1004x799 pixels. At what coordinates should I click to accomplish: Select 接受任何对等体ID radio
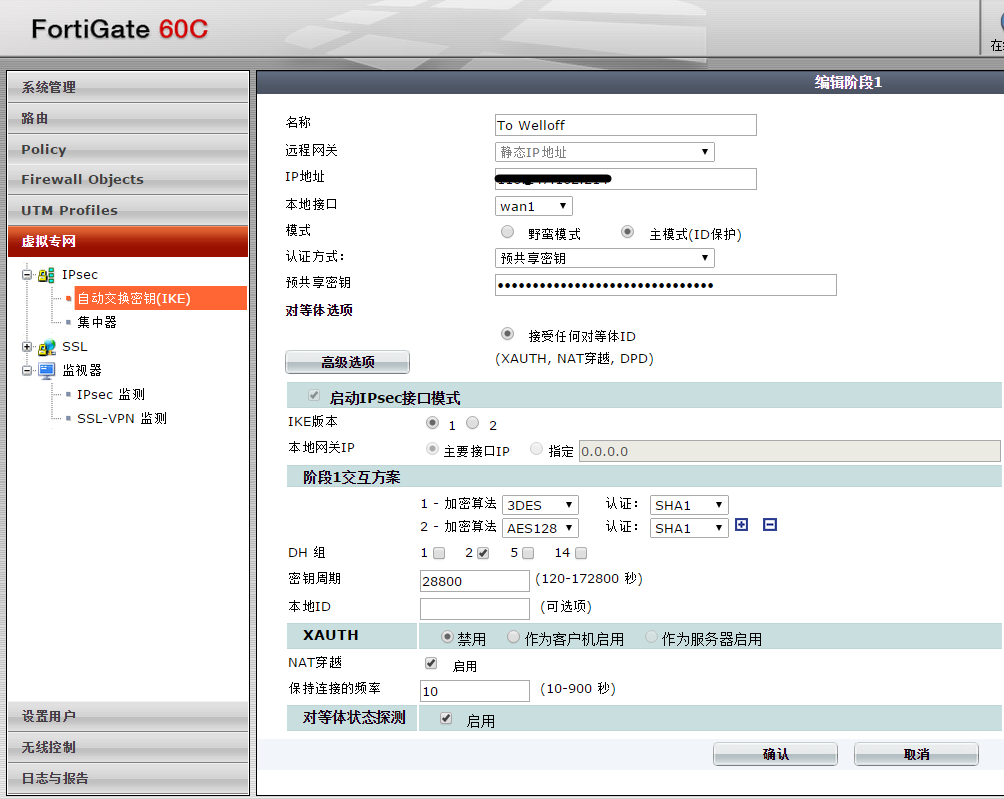[x=508, y=334]
